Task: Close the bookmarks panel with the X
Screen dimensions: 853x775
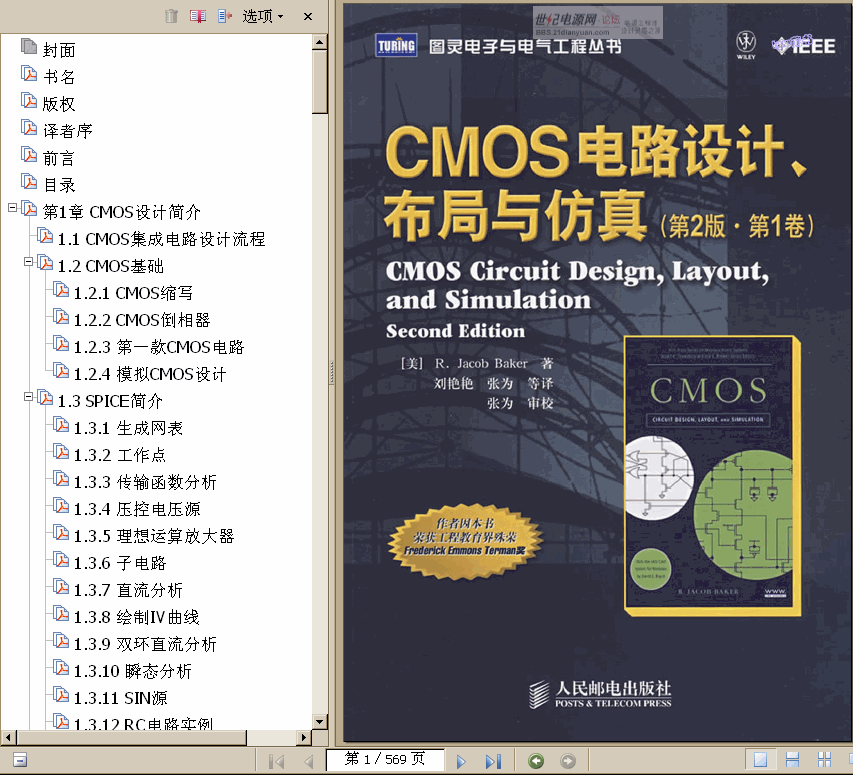Action: point(308,16)
